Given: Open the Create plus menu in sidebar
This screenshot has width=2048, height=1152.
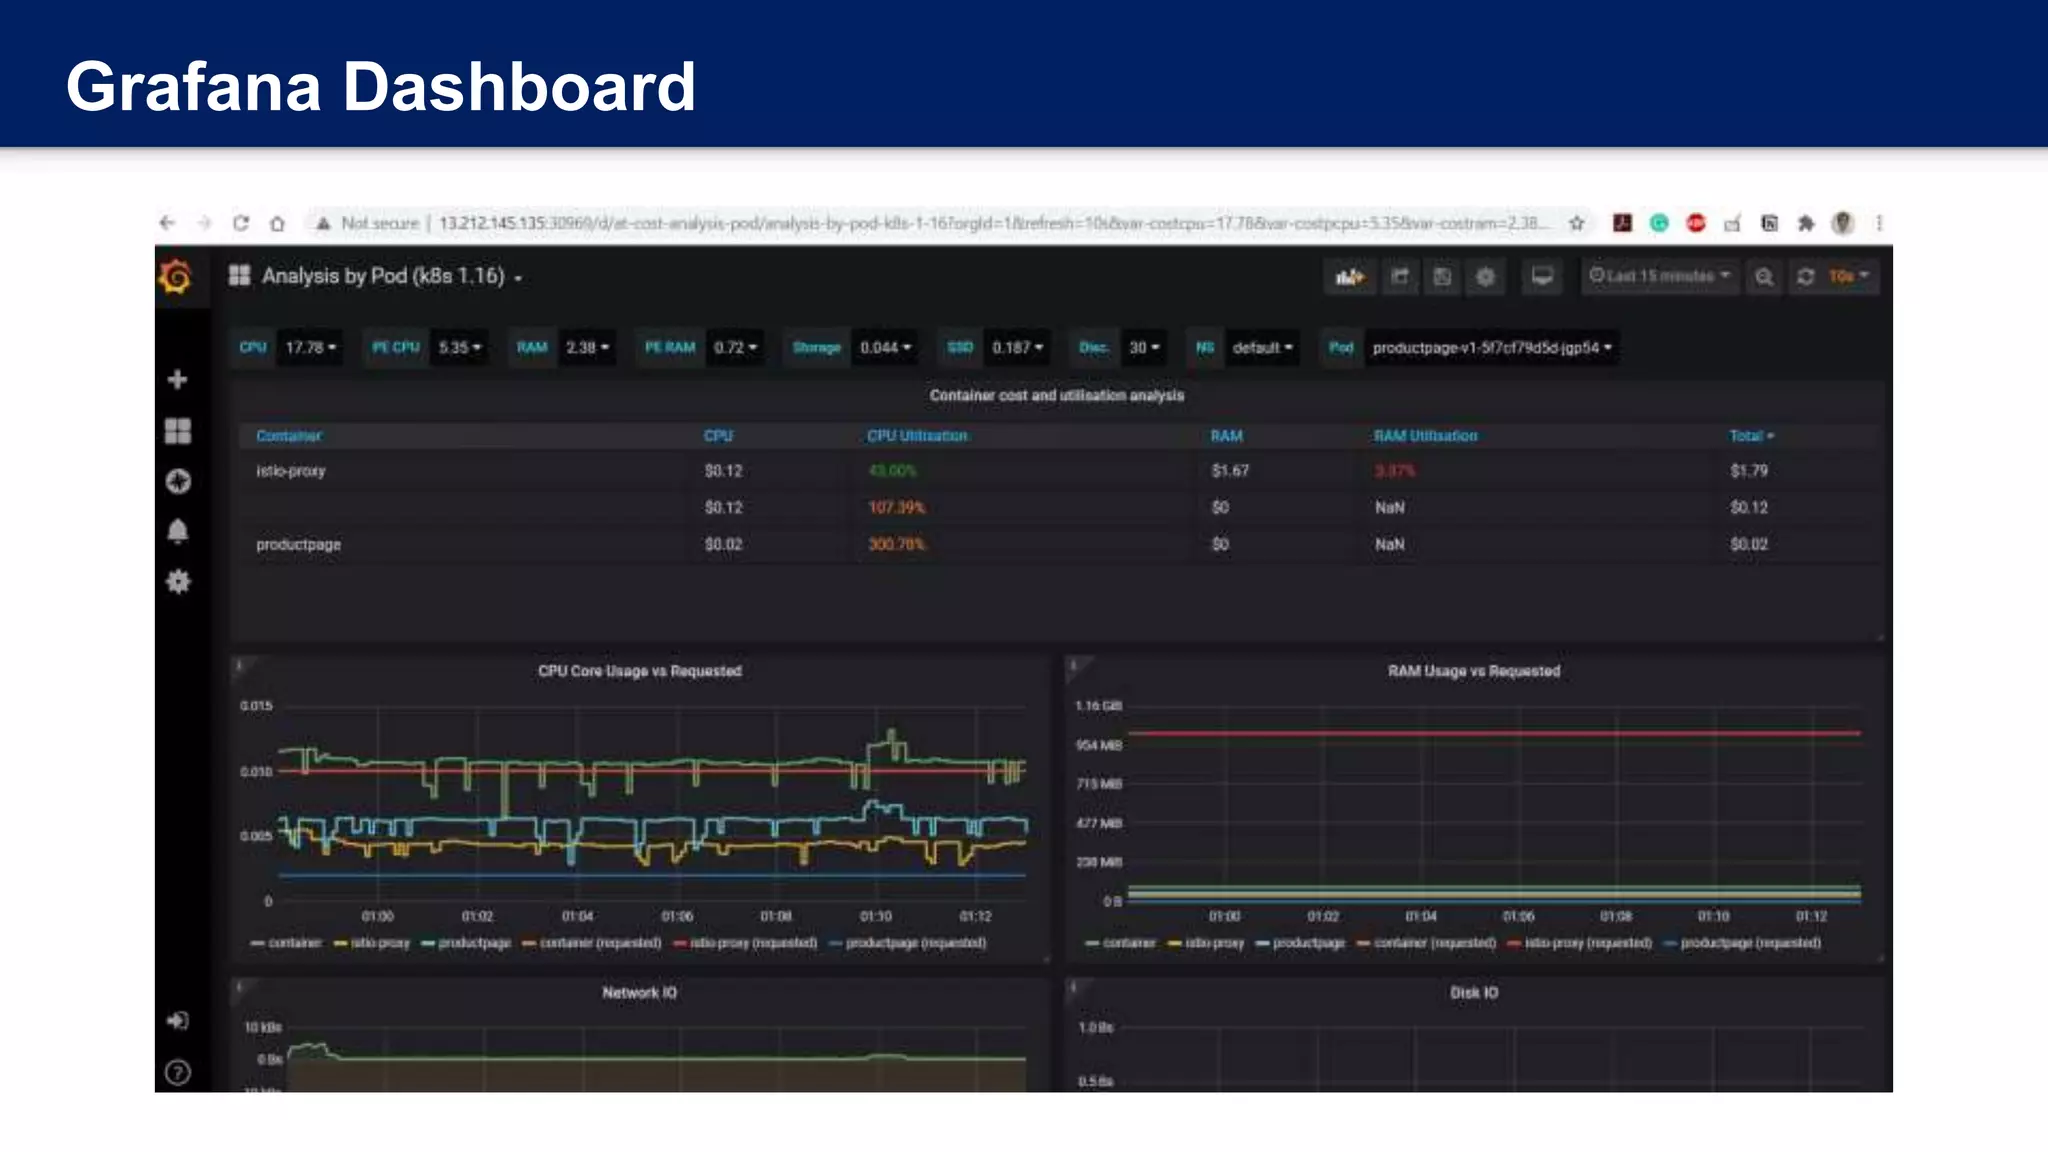Looking at the screenshot, I should coord(178,379).
